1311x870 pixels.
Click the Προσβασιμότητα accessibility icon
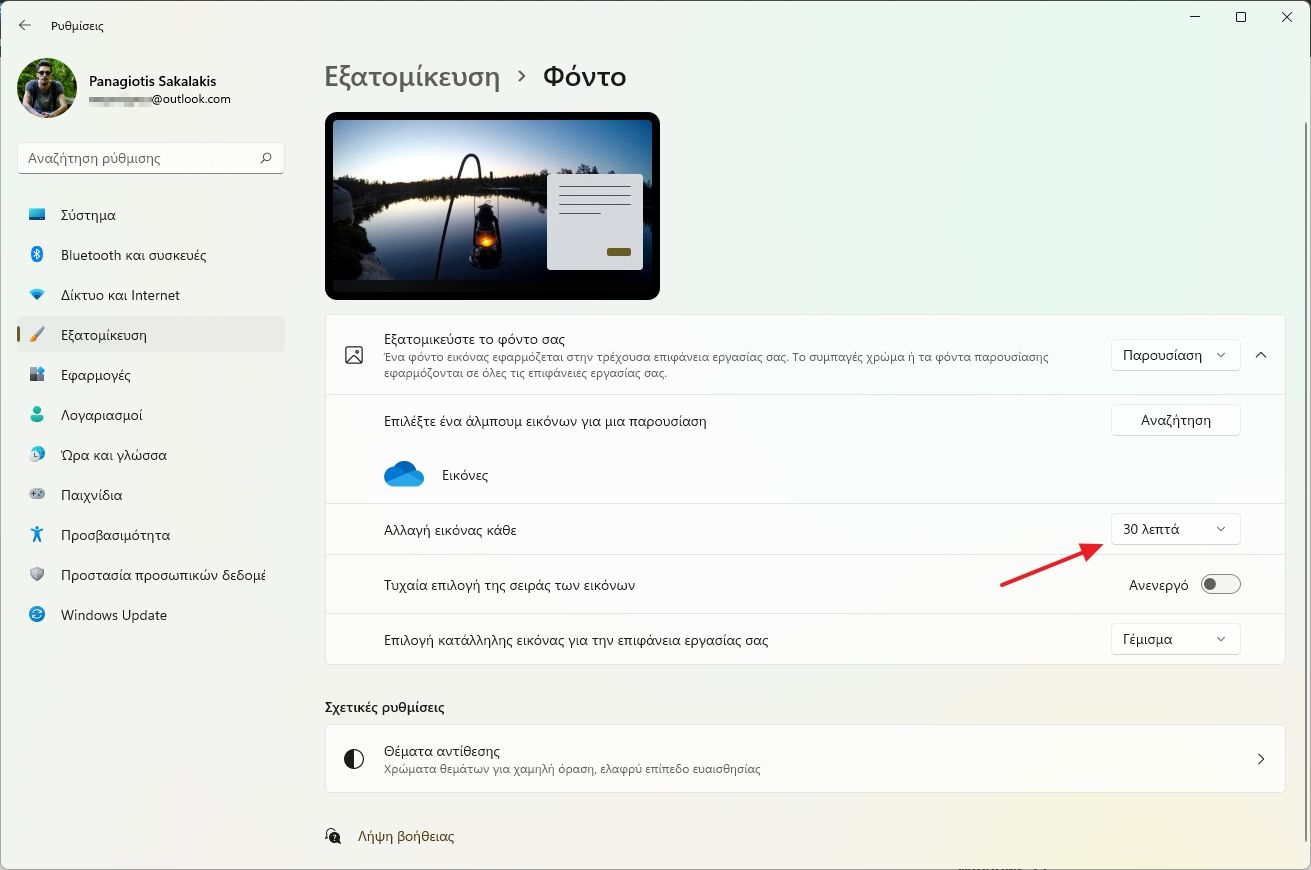click(37, 535)
